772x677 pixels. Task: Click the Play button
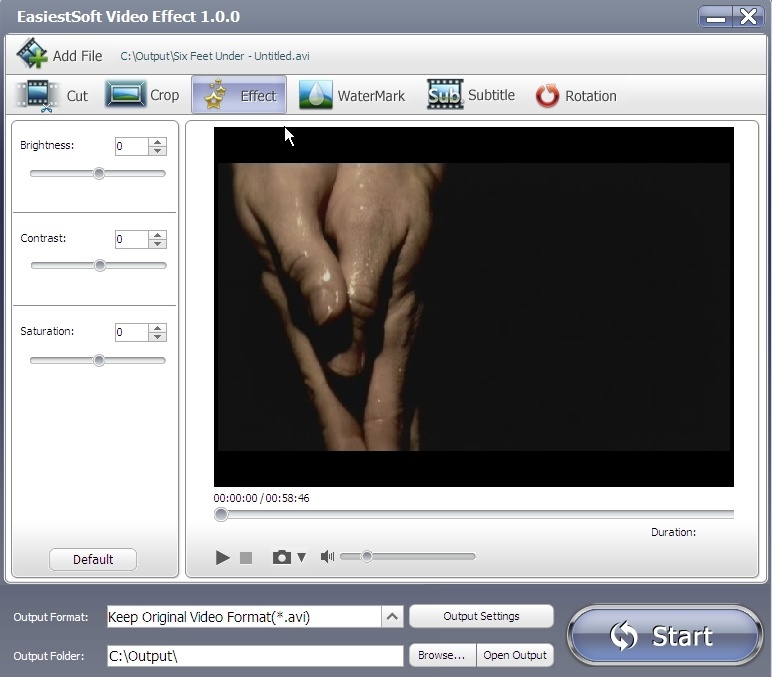223,558
